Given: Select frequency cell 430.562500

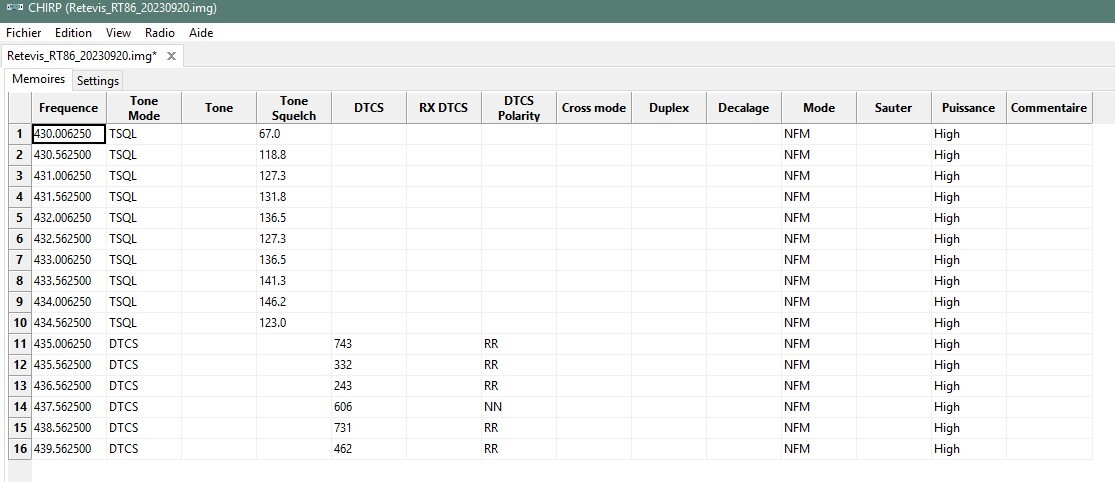Looking at the screenshot, I should tap(69, 155).
